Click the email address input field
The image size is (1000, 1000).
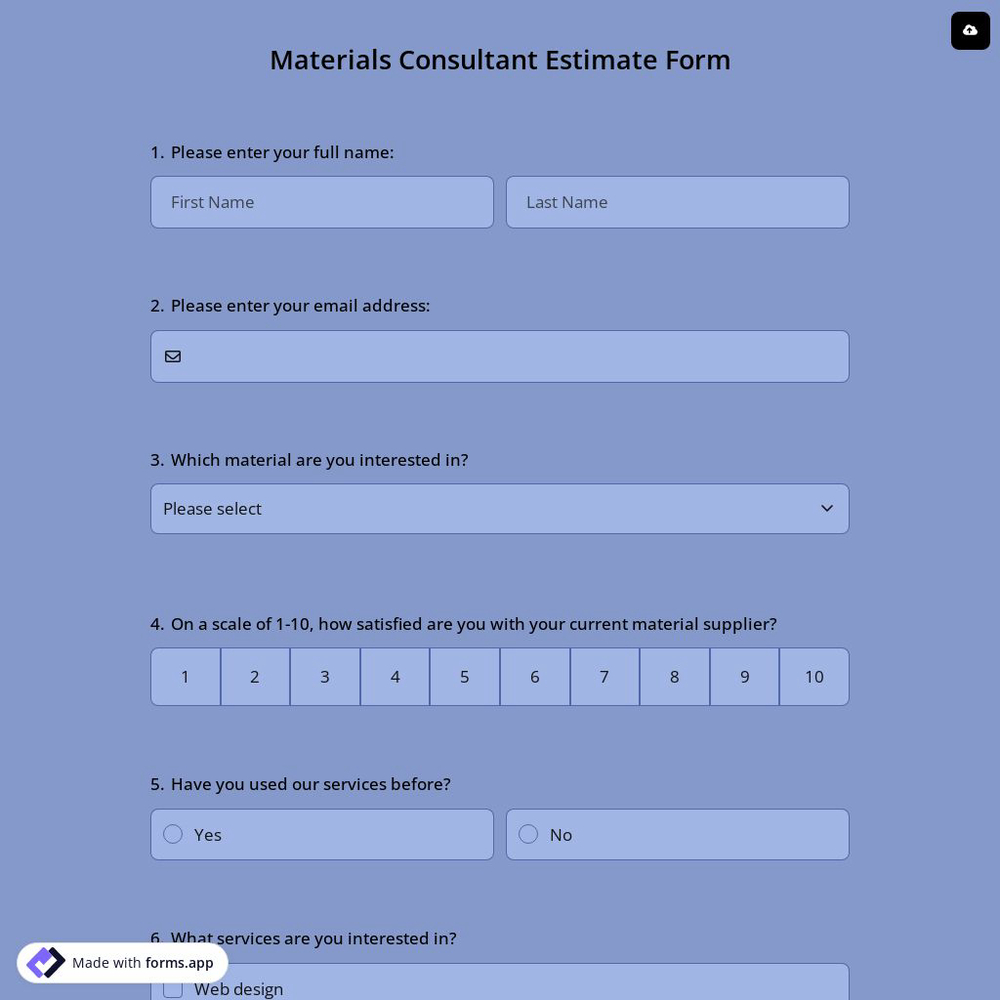point(500,356)
